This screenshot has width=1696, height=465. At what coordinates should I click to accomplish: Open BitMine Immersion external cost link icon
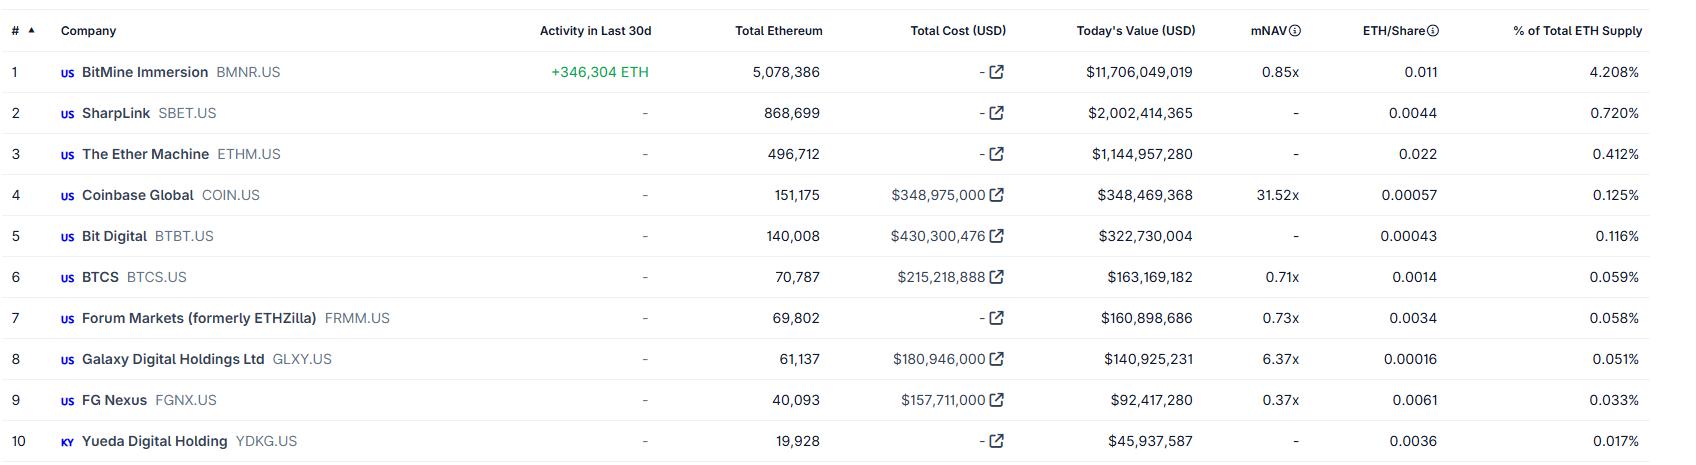coord(996,72)
